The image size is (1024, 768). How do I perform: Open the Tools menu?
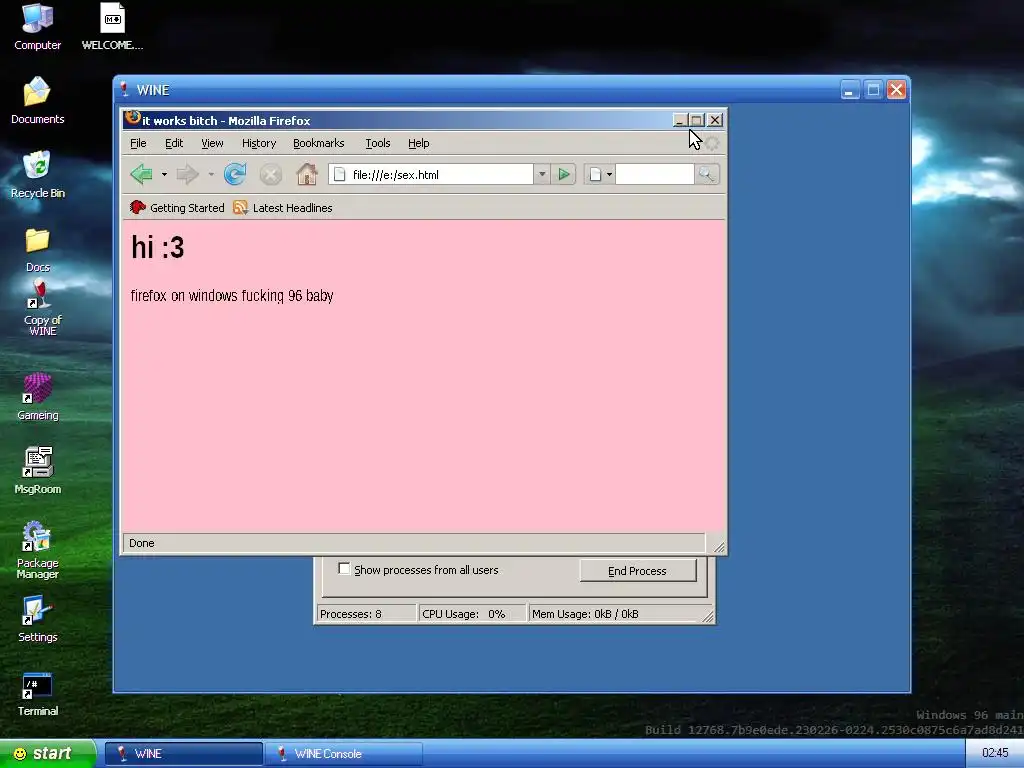point(377,143)
